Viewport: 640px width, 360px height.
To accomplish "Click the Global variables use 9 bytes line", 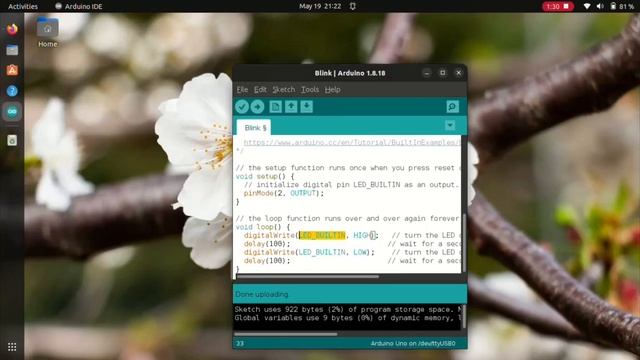I will coord(348,318).
